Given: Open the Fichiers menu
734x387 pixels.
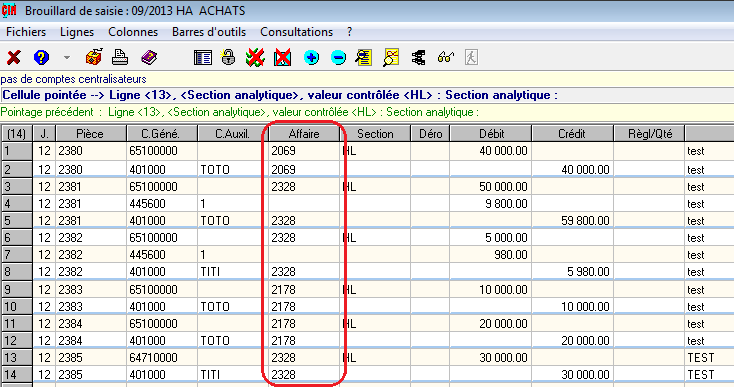Looking at the screenshot, I should click(26, 32).
